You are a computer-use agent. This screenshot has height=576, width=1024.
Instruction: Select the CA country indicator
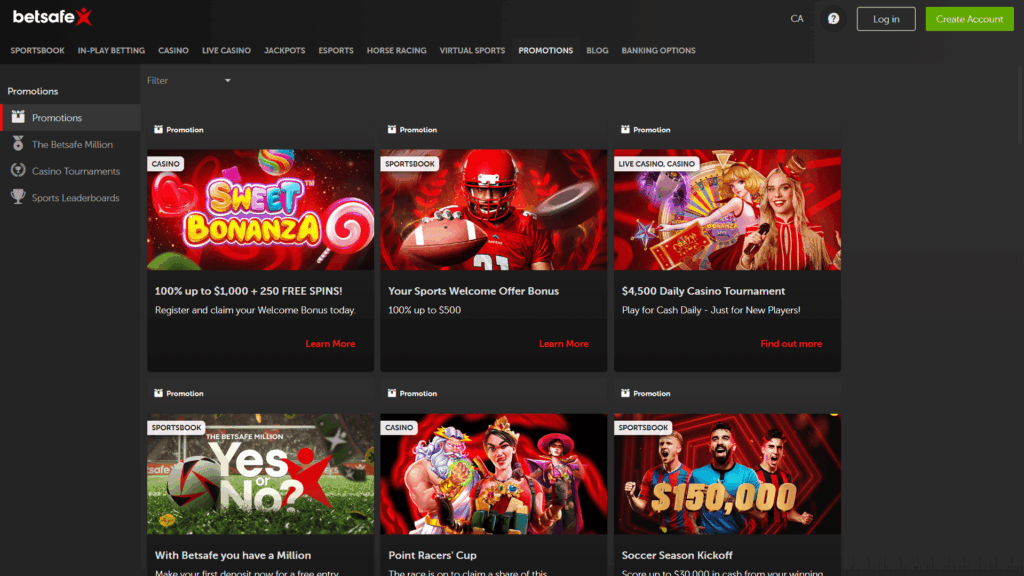797,18
